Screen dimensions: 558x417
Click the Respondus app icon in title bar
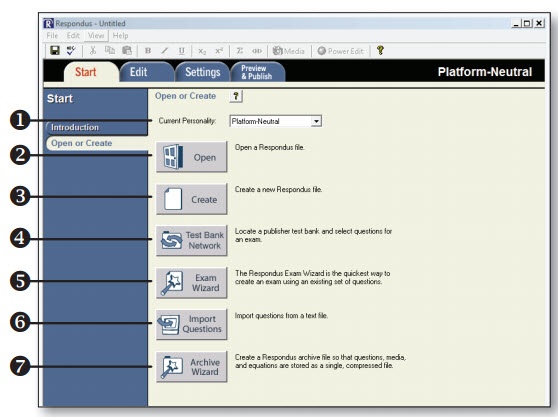48,23
